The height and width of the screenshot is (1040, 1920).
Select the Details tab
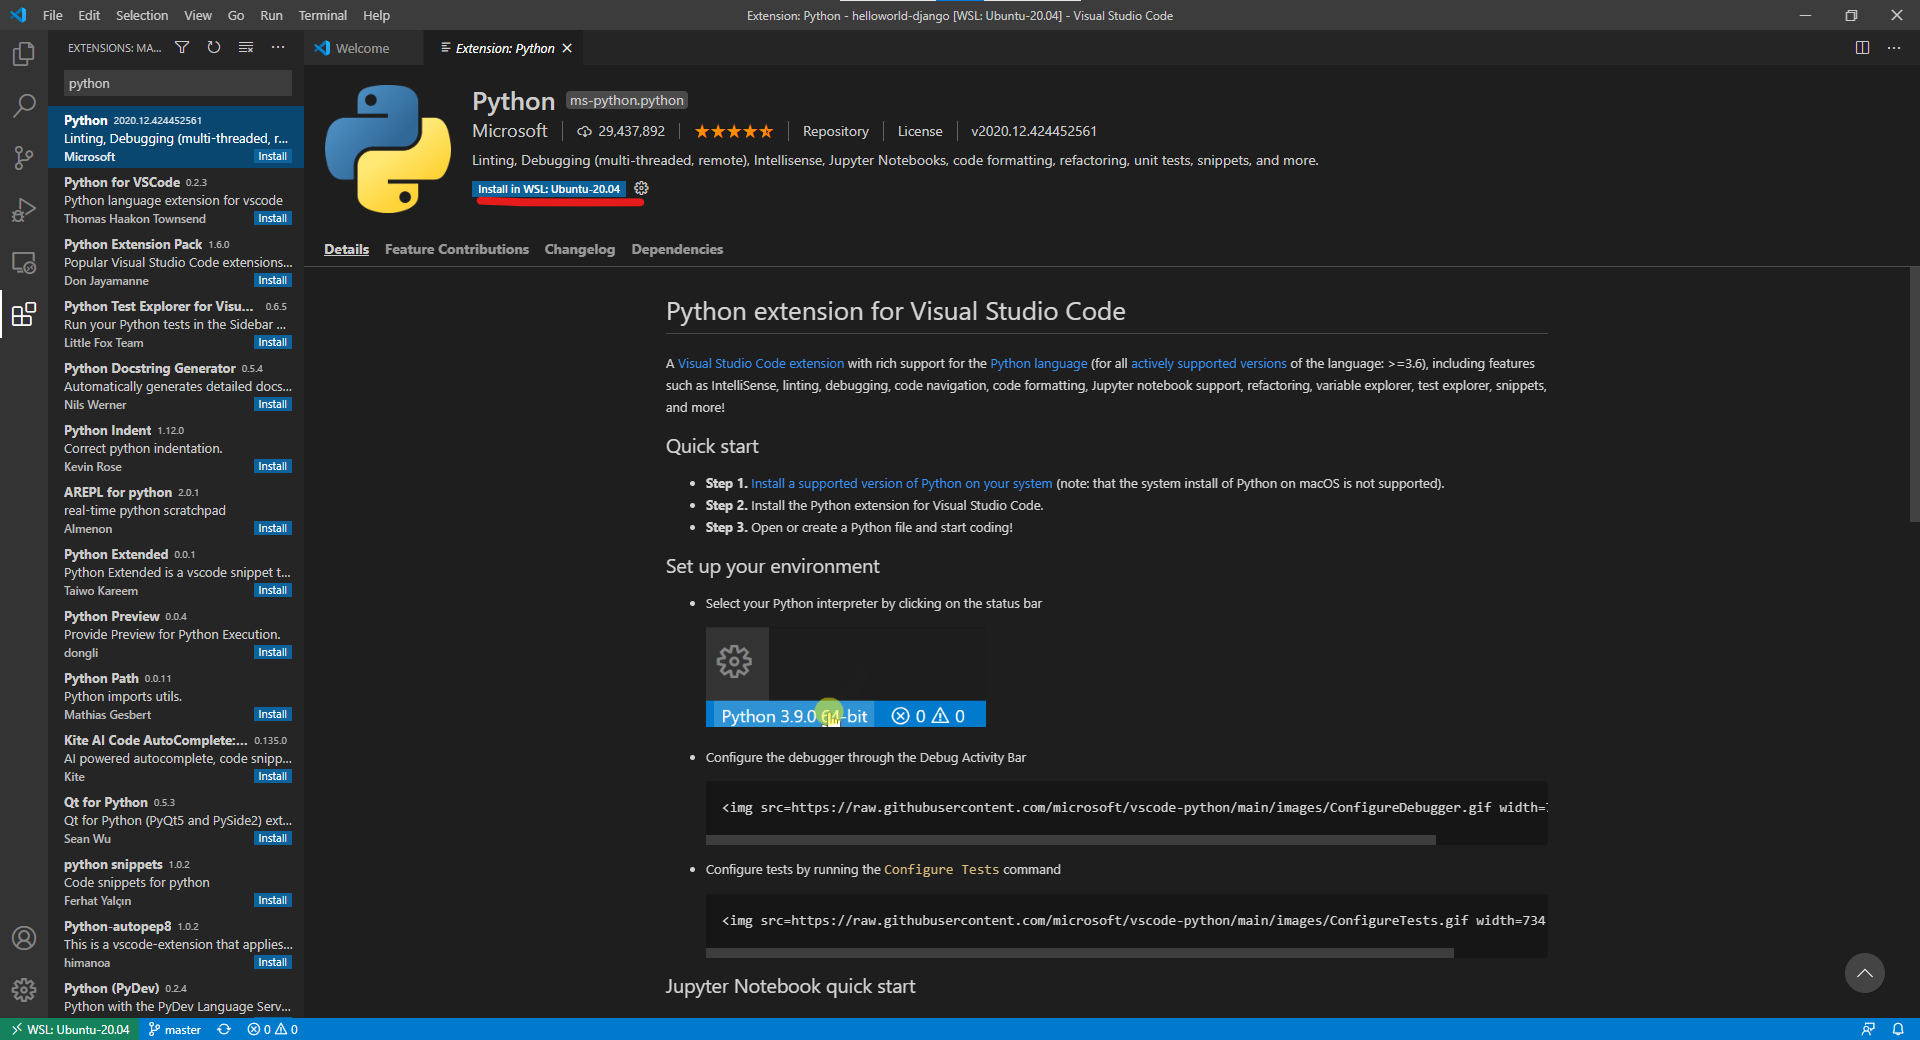pyautogui.click(x=346, y=249)
